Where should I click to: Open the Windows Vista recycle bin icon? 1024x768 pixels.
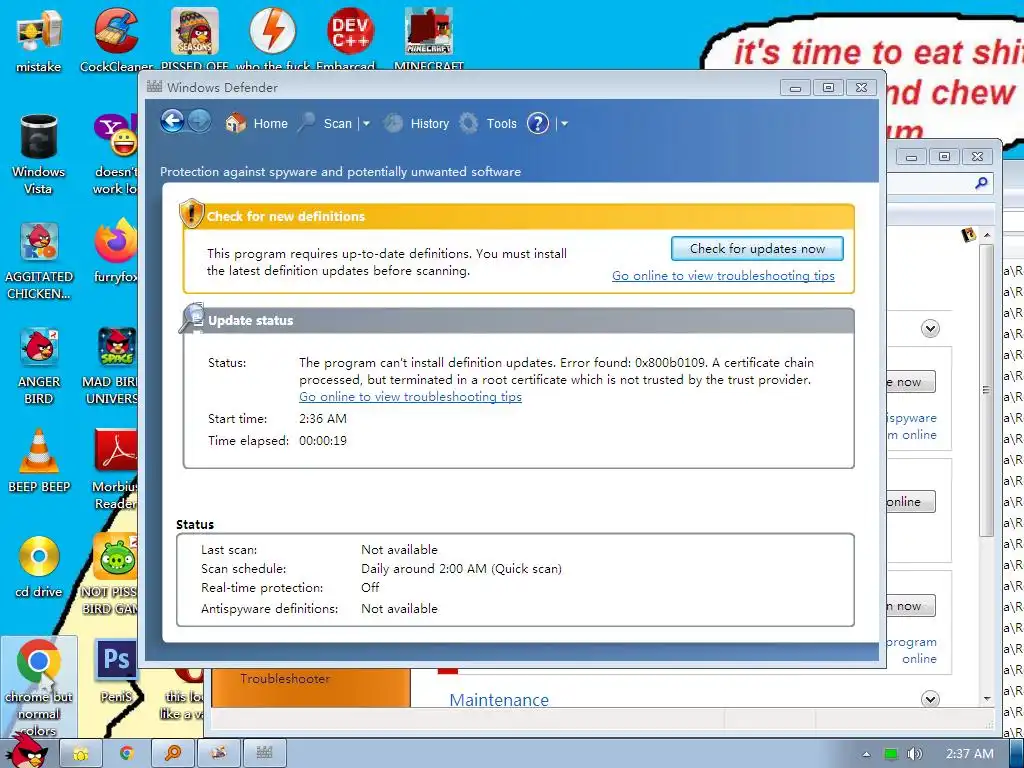click(x=39, y=154)
